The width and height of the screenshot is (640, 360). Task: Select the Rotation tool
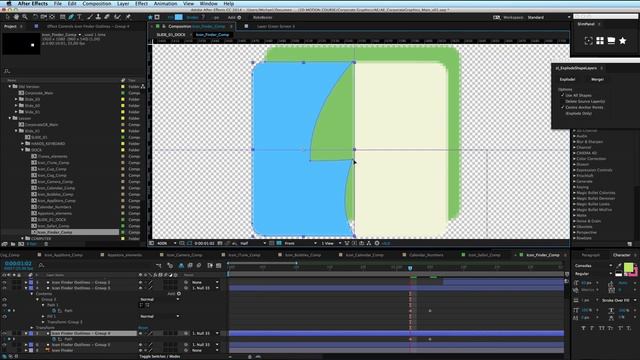(x=36, y=17)
